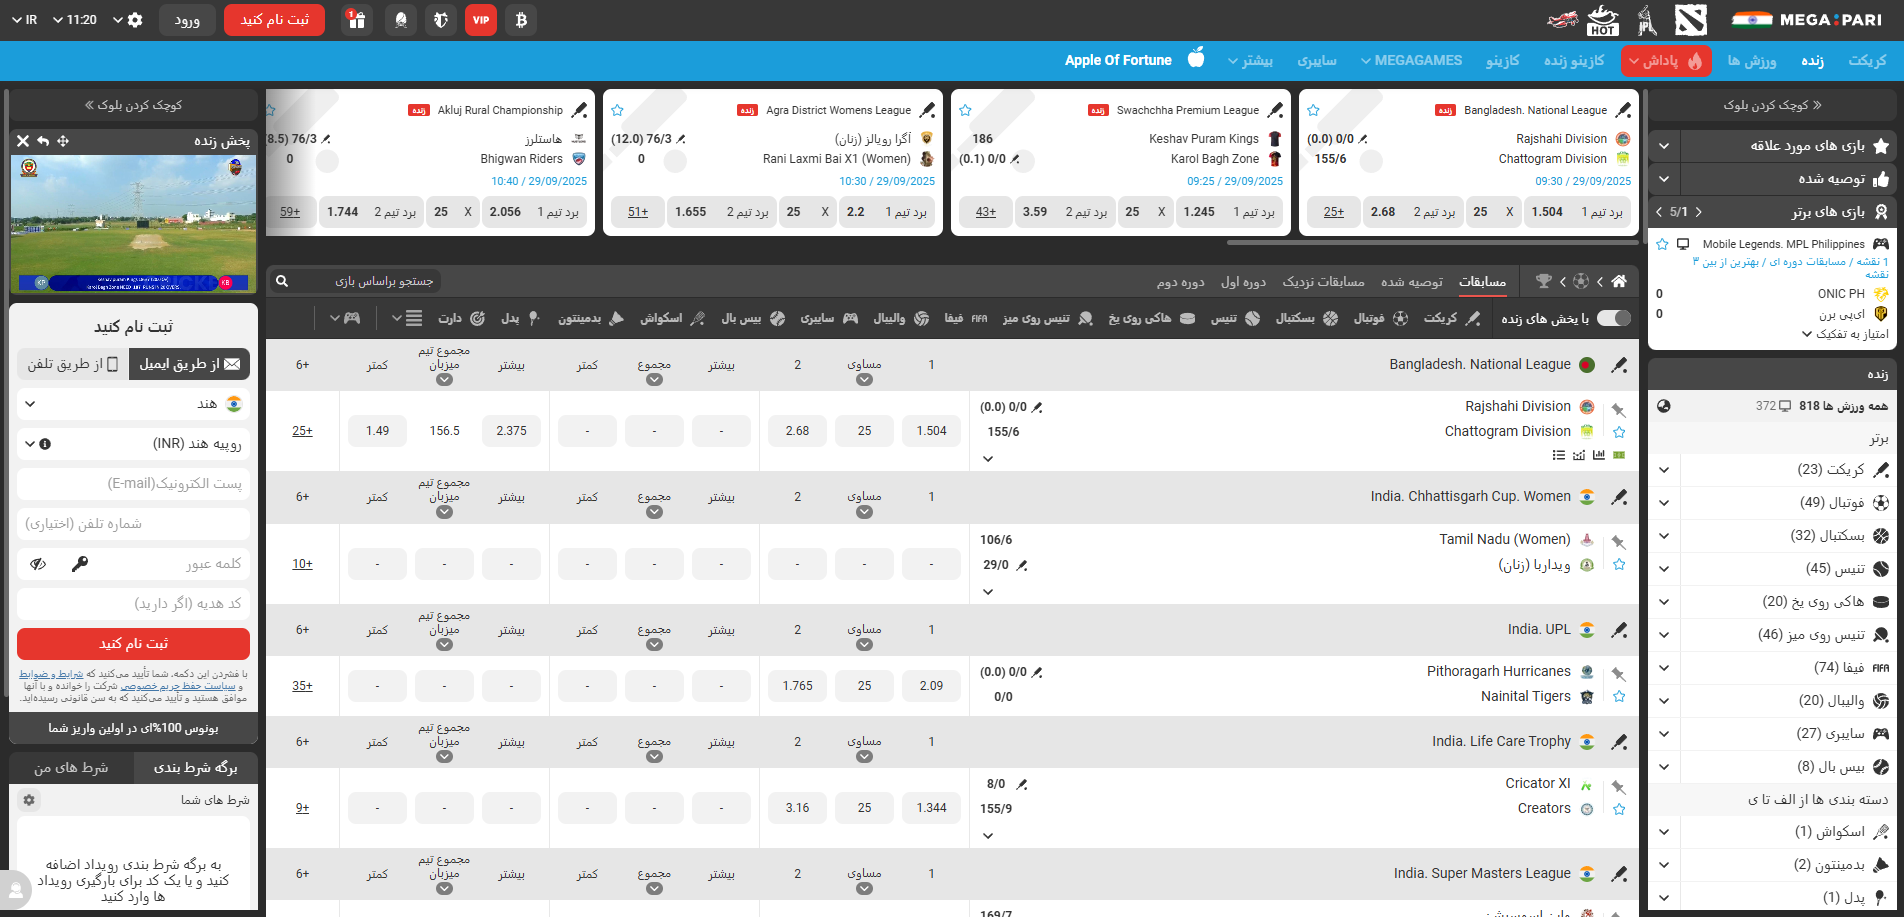The width and height of the screenshot is (1904, 917).
Task: Switch to the first period tab
Action: point(1243,282)
